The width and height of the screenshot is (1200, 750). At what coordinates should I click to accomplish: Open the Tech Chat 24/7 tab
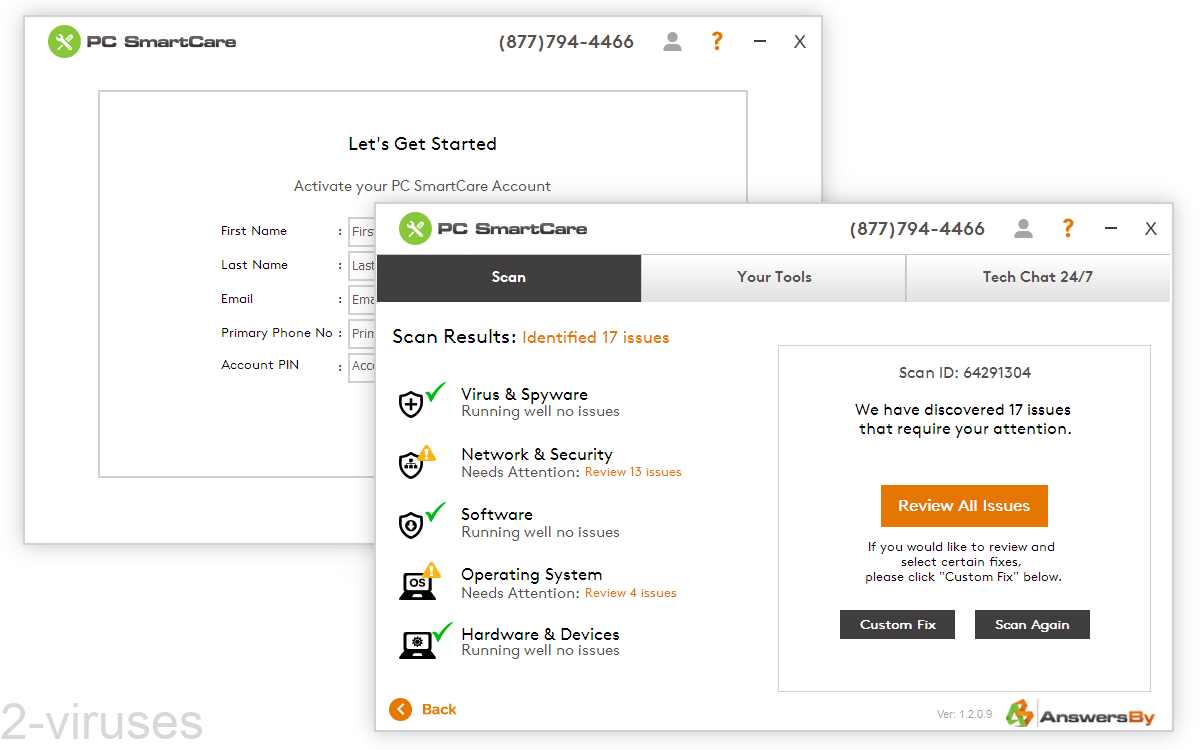(x=1038, y=277)
